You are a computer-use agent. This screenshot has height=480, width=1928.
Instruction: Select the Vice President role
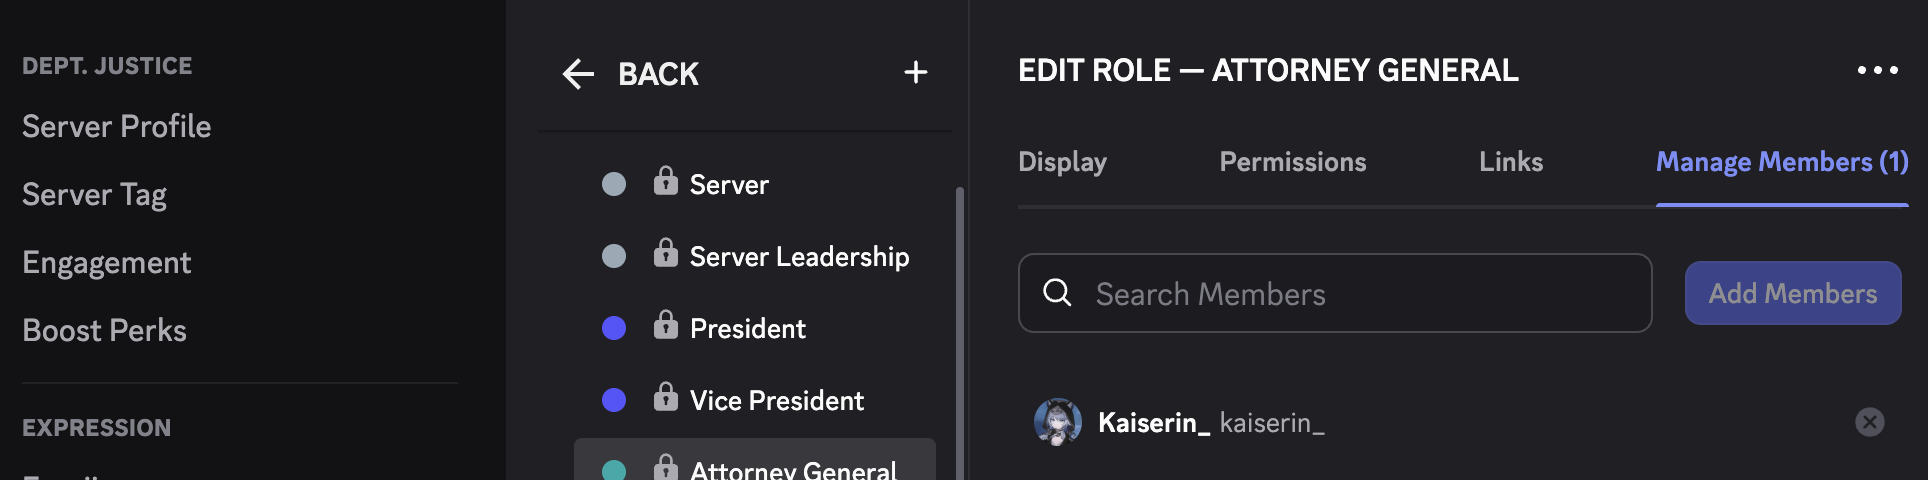point(776,401)
